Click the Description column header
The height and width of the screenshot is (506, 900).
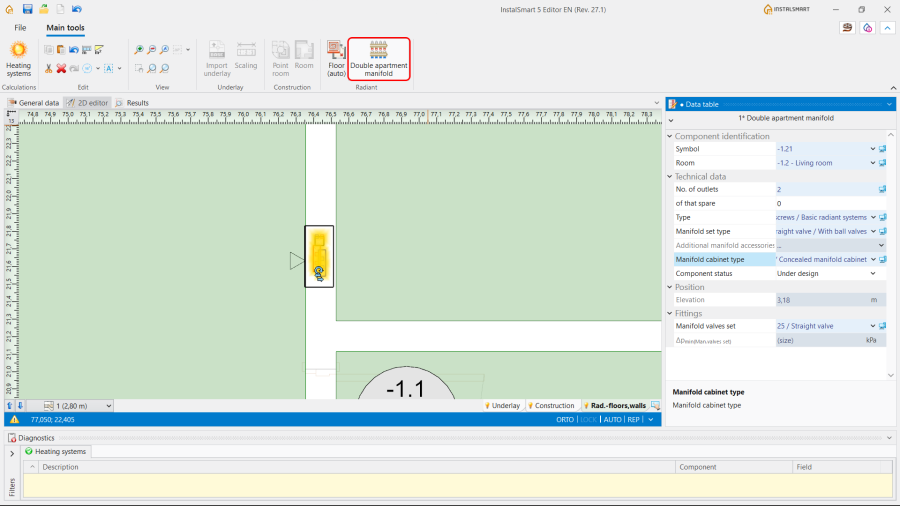[x=356, y=467]
